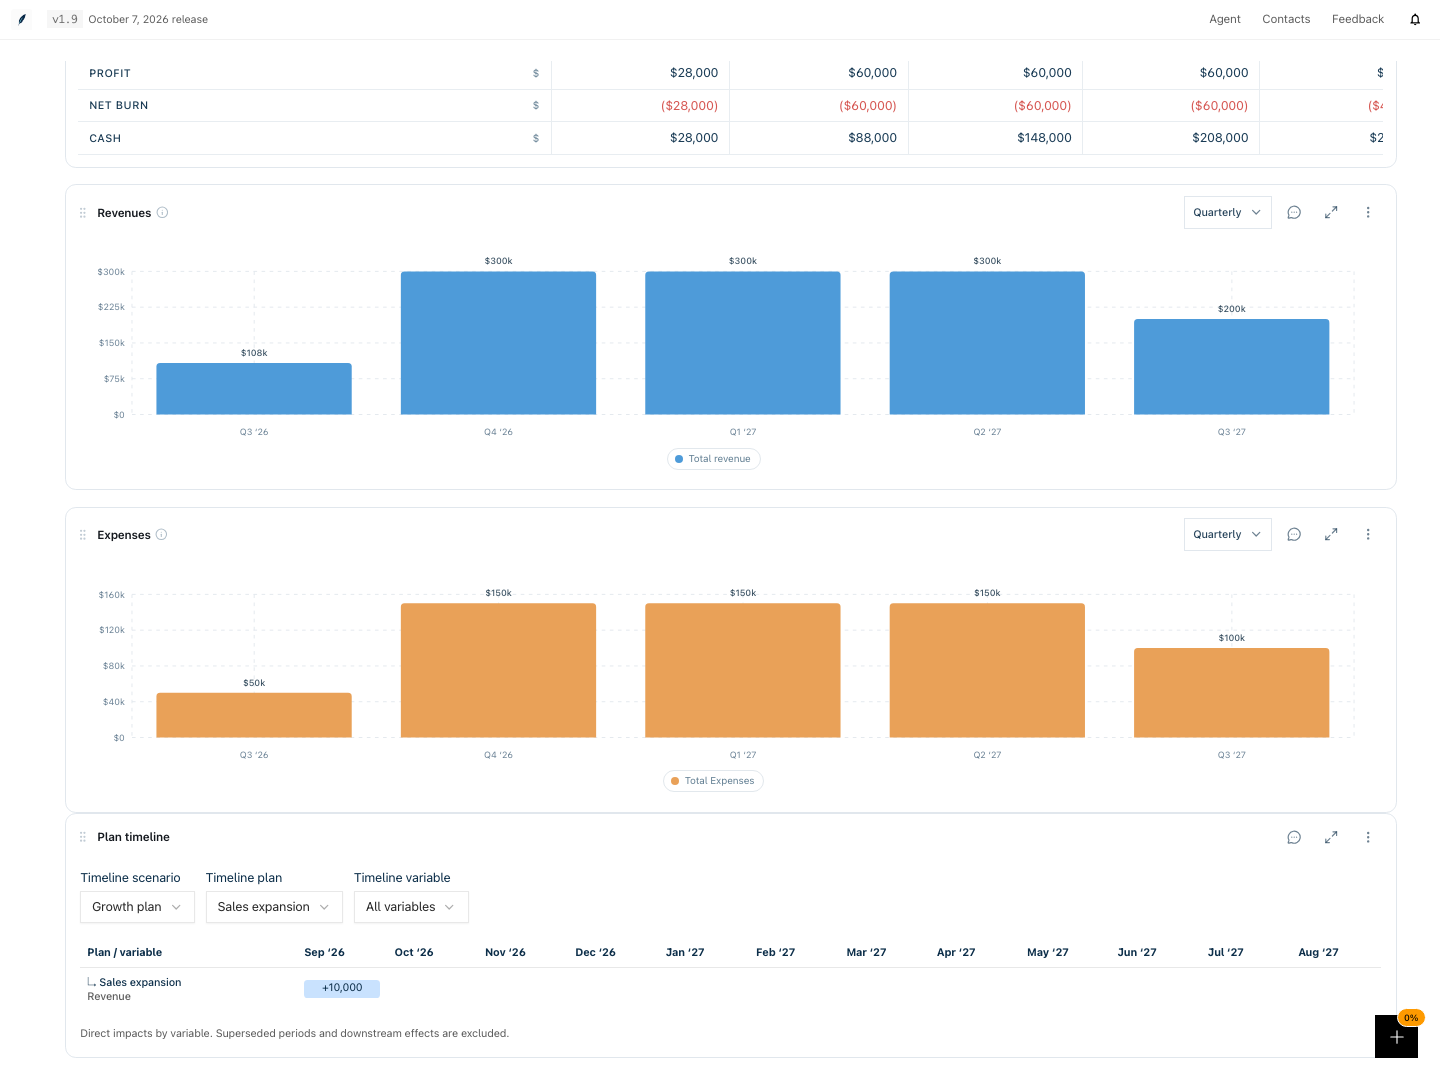Open the October 7, 2026 release note
This screenshot has height=1080, width=1440.
[x=148, y=19]
